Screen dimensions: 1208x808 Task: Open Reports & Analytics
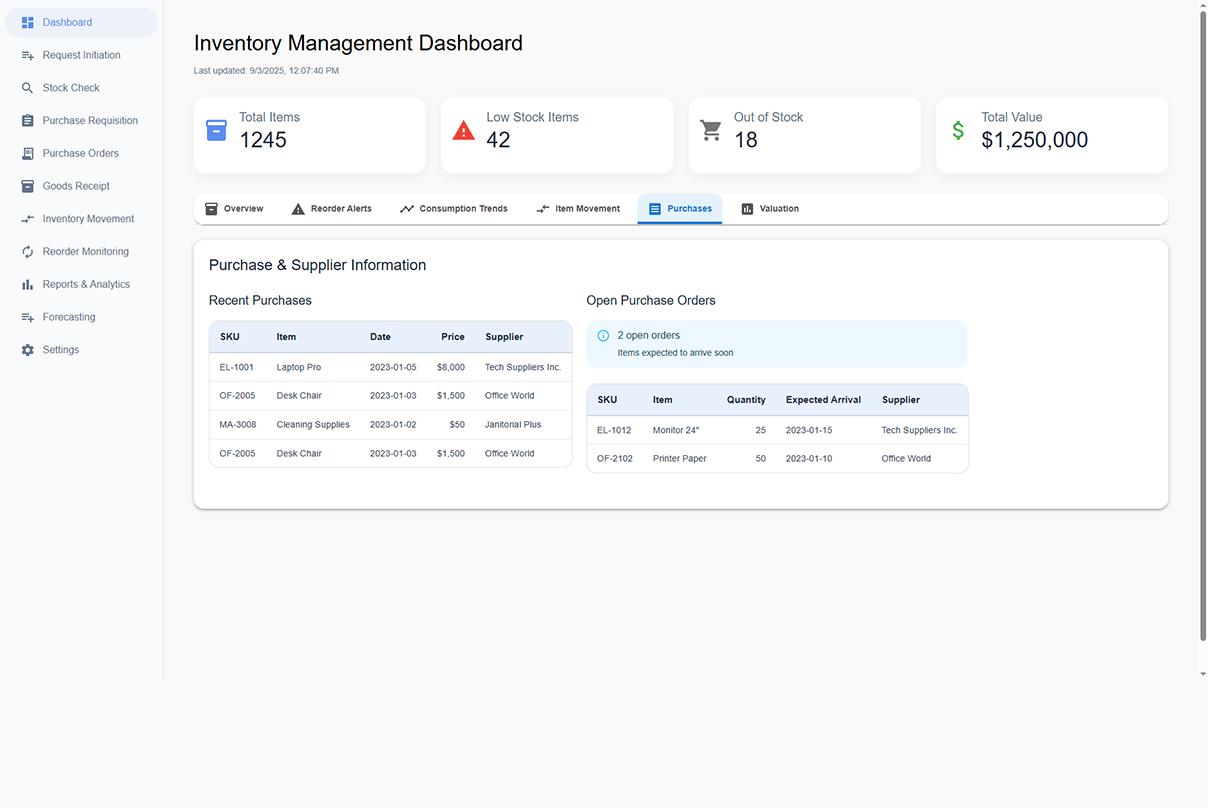(x=81, y=285)
